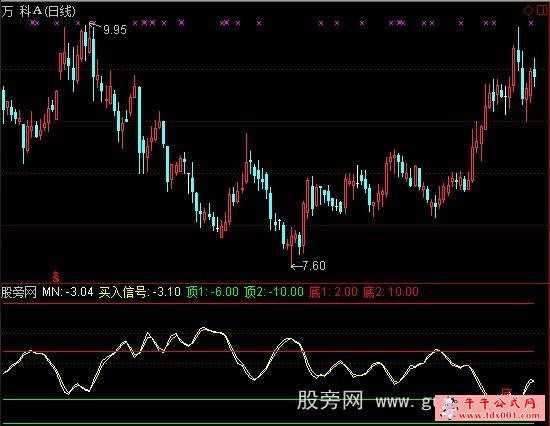The height and width of the screenshot is (426, 550).
Task: Click the arrow marker next to 7.60 low
Action: (x=296, y=266)
